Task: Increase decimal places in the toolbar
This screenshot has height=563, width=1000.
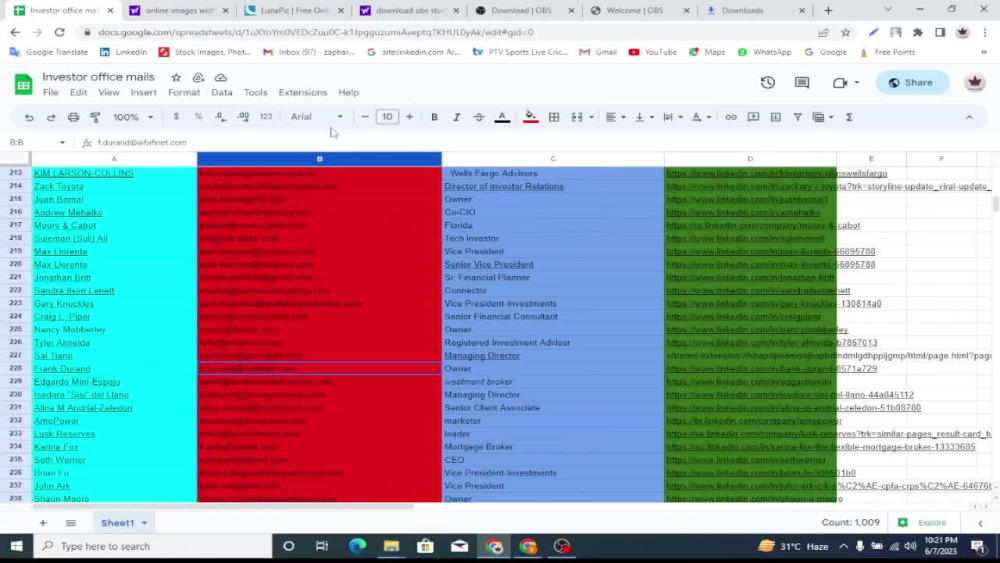Action: click(x=243, y=117)
